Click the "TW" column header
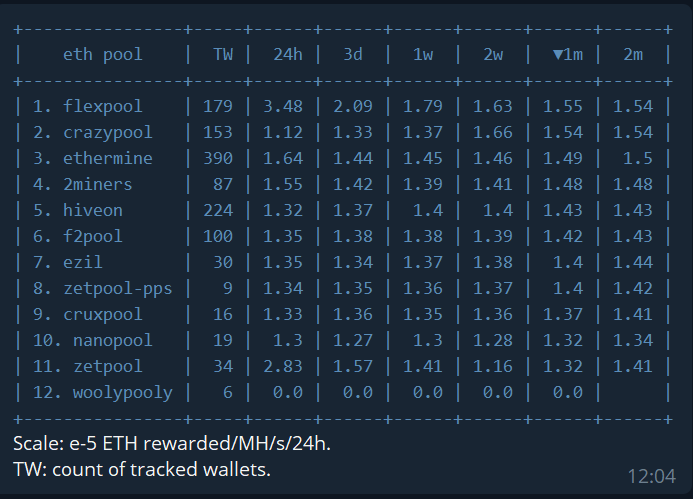This screenshot has width=693, height=499. 223,55
